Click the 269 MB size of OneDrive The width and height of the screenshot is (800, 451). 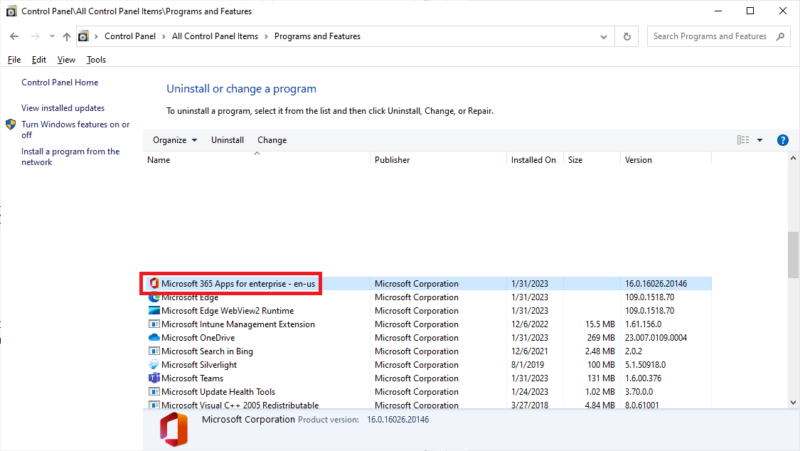pos(601,338)
